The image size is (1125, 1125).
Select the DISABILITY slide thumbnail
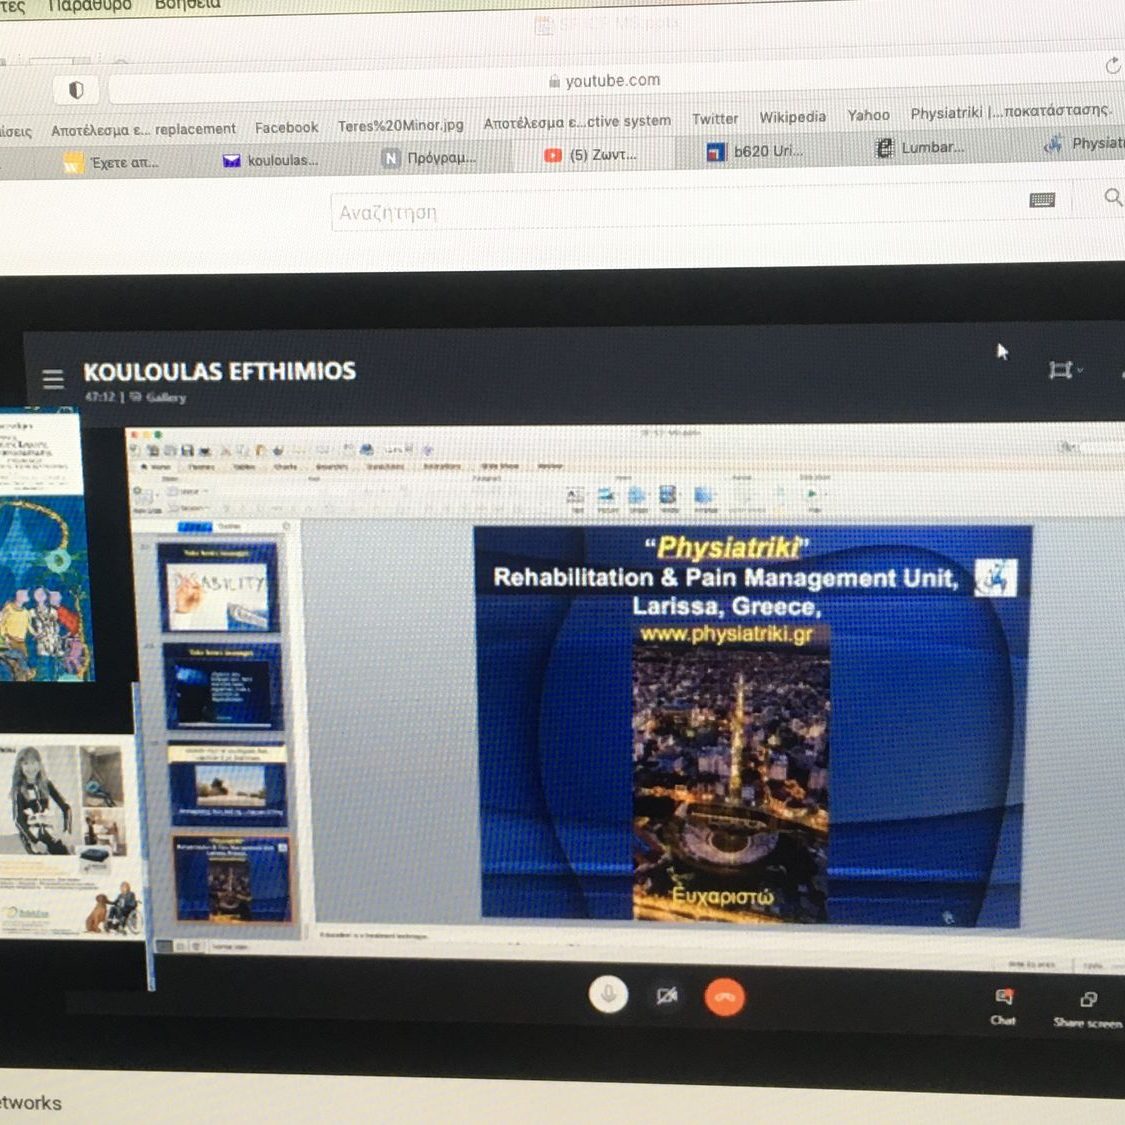218,589
